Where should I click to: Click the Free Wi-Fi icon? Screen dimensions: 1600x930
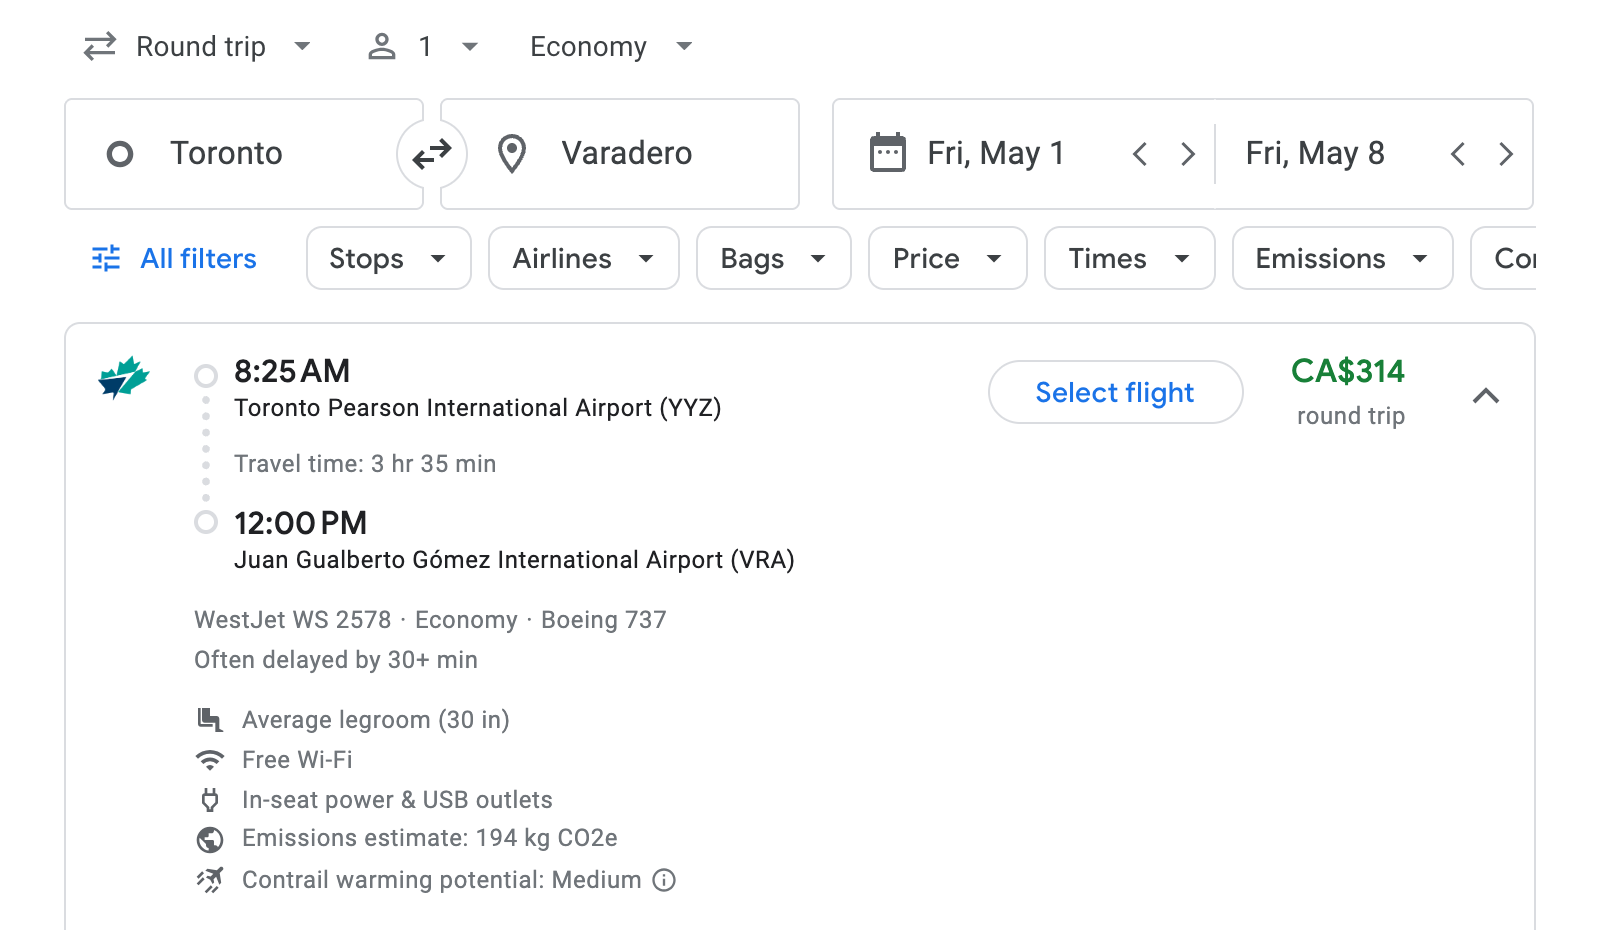point(210,760)
